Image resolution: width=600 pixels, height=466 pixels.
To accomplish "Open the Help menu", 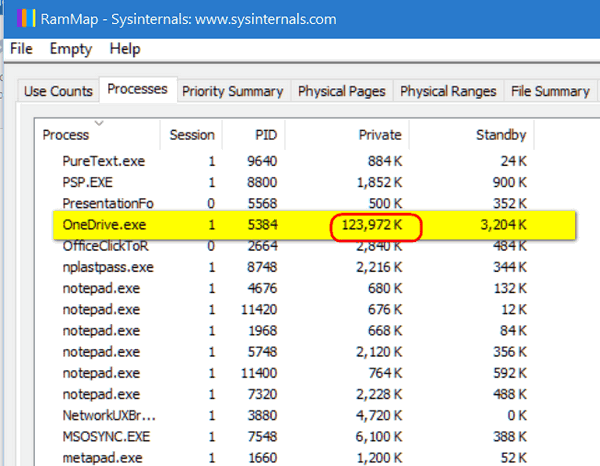I will [x=125, y=49].
